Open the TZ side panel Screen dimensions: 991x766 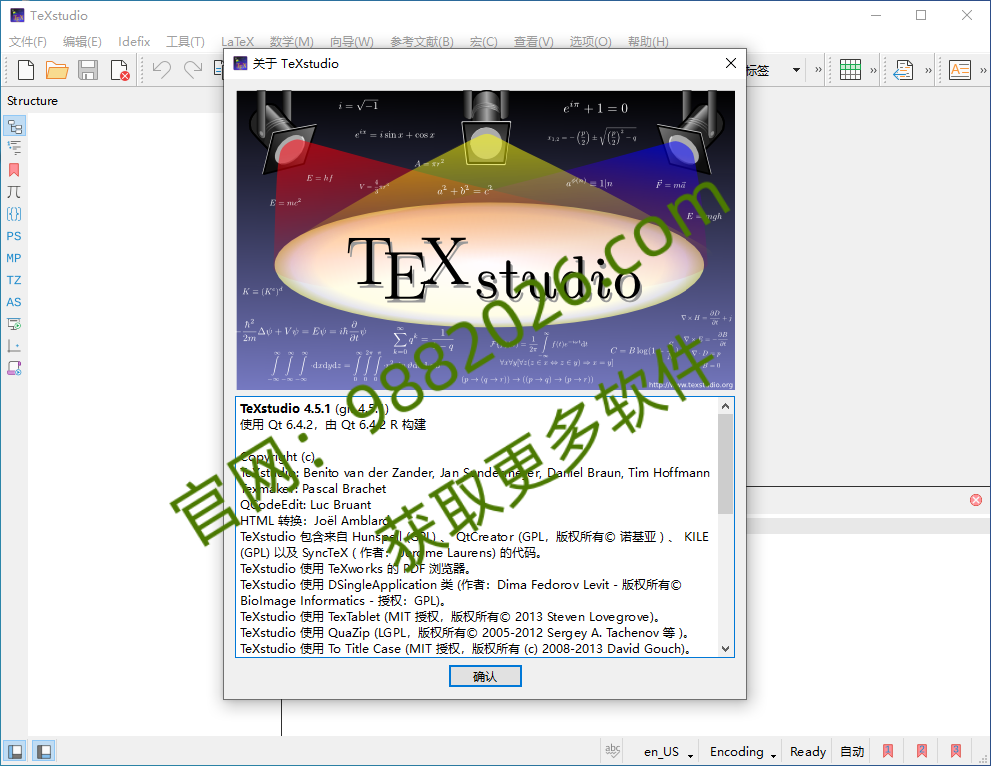[14, 280]
